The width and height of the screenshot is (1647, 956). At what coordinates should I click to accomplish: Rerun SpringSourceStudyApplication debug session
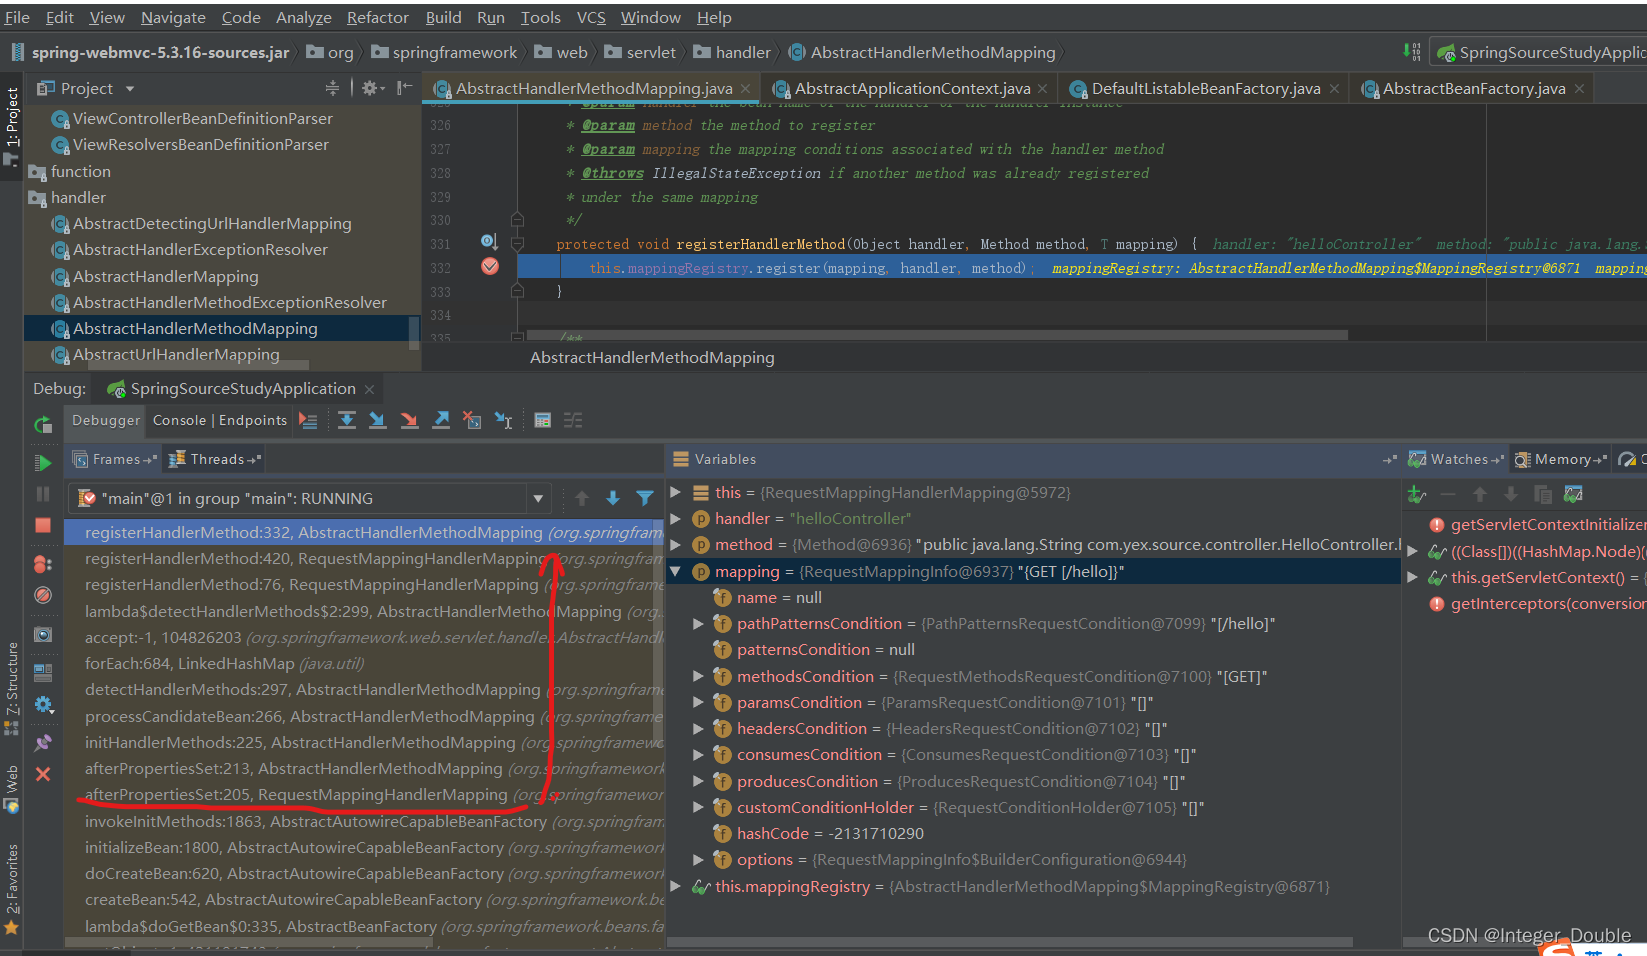click(x=43, y=425)
